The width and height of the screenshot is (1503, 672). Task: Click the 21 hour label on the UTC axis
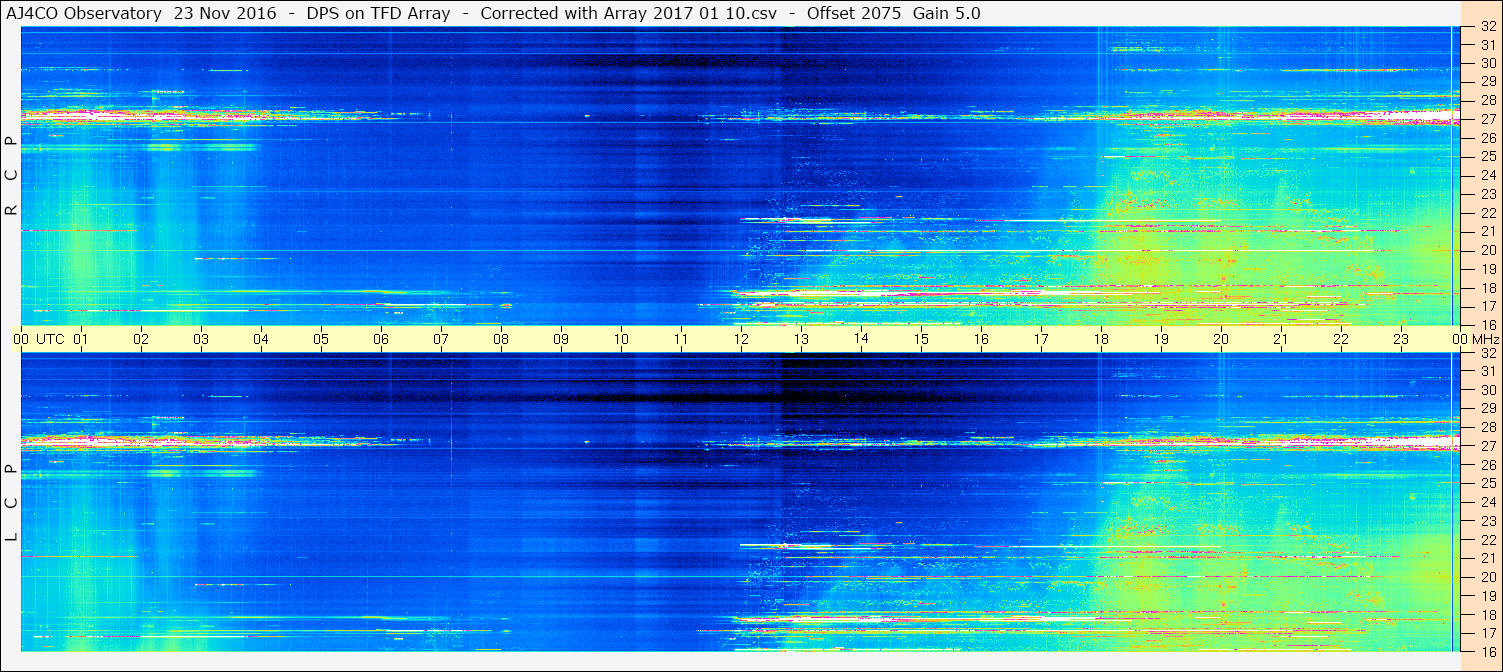1281,339
